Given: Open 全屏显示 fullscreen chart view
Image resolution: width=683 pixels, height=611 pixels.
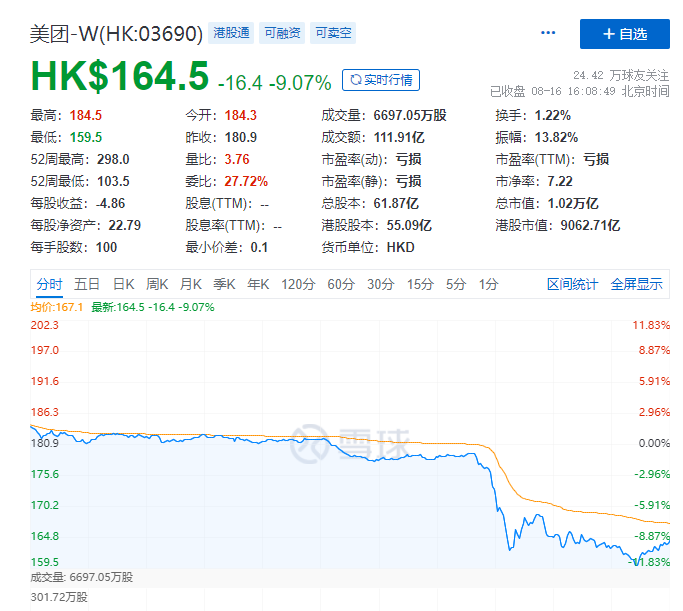Looking at the screenshot, I should point(636,284).
